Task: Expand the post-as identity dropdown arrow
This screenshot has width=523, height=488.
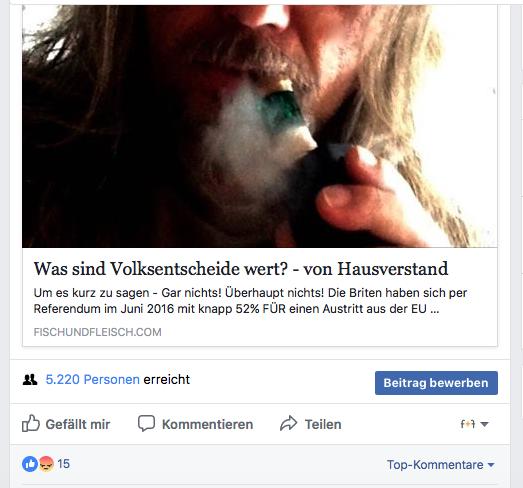Action: pos(485,424)
